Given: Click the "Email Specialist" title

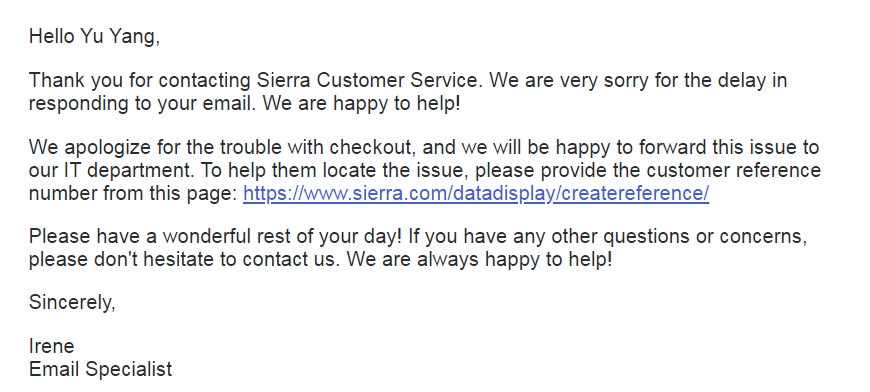Looking at the screenshot, I should [x=100, y=369].
